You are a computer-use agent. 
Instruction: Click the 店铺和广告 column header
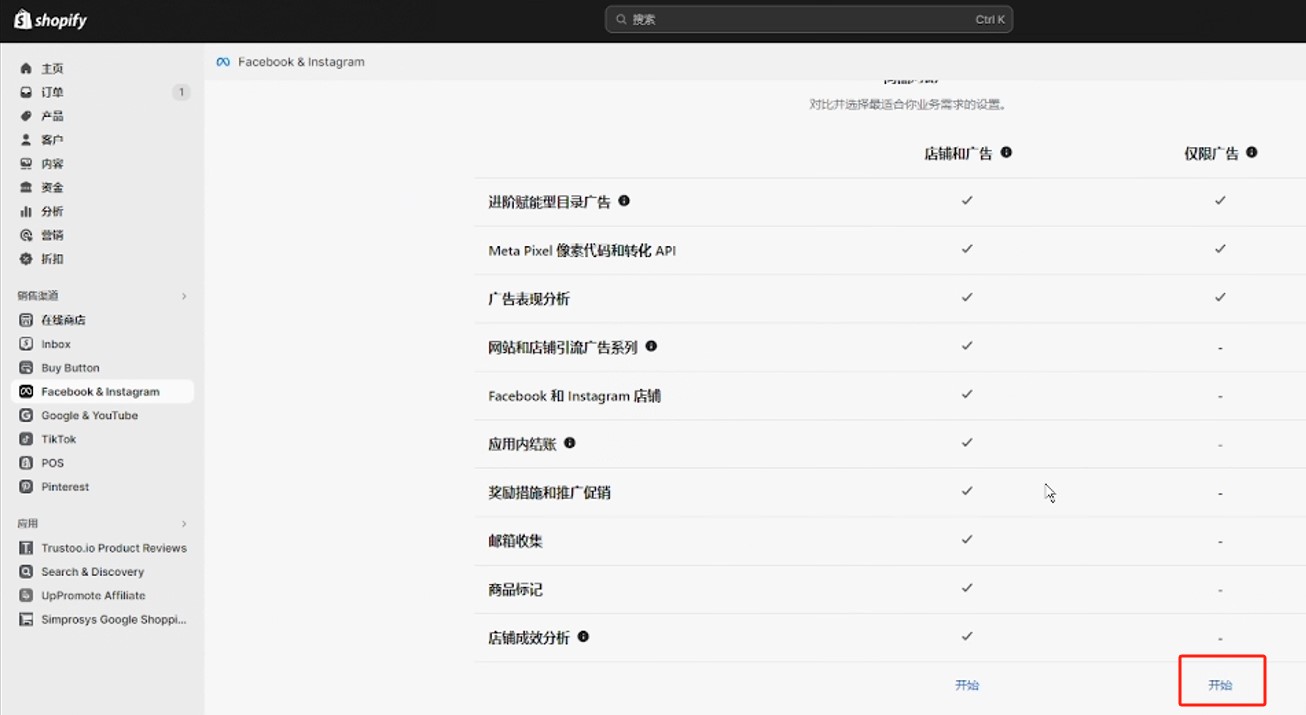pos(959,154)
